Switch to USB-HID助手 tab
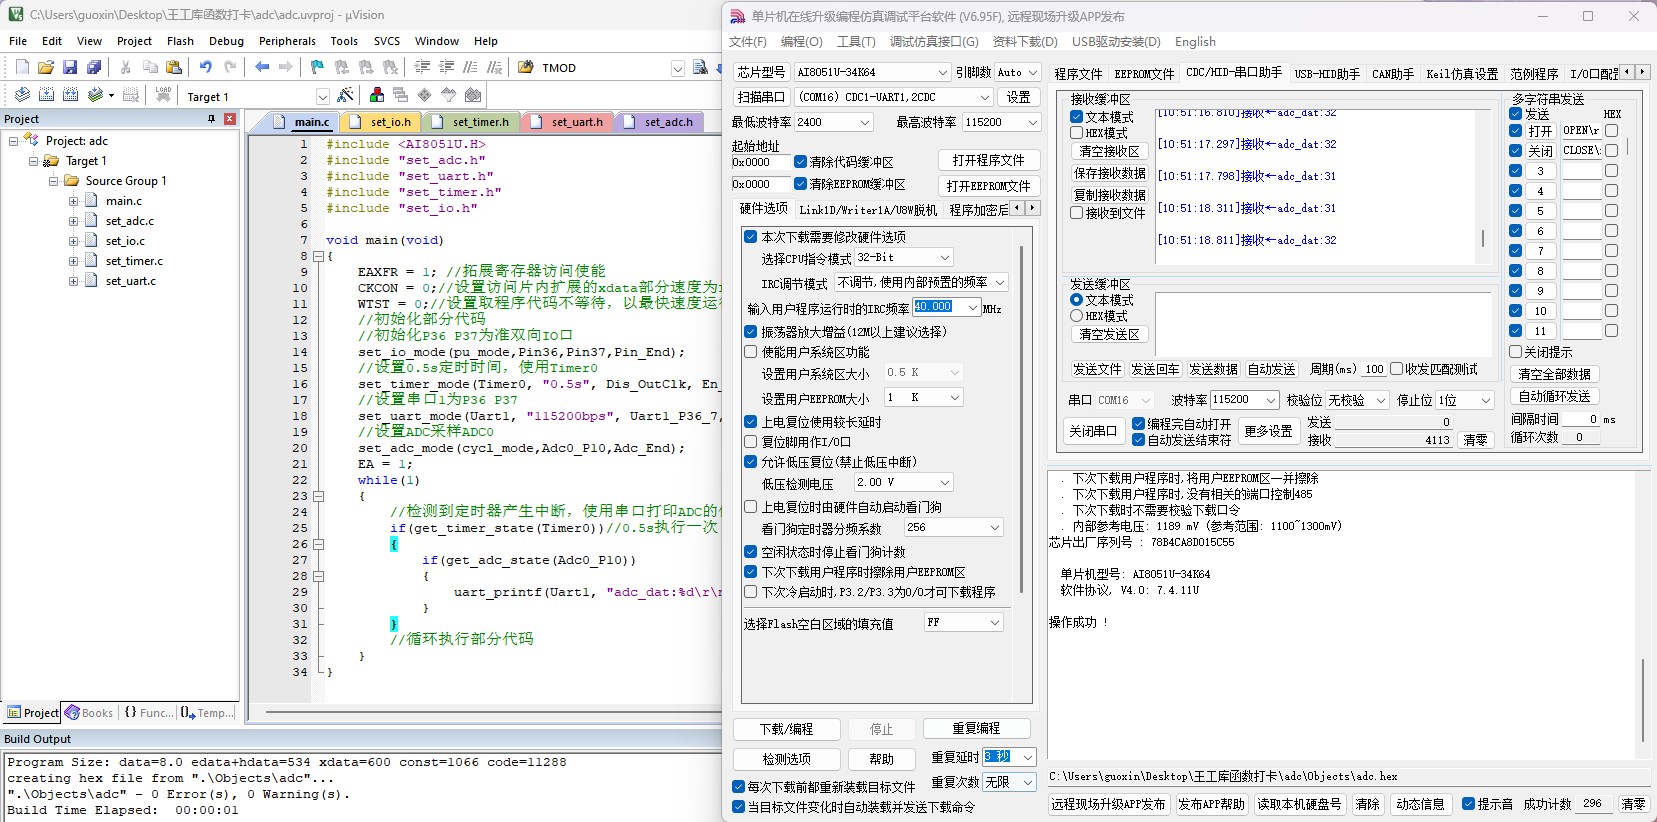Image resolution: width=1657 pixels, height=822 pixels. 1327,74
